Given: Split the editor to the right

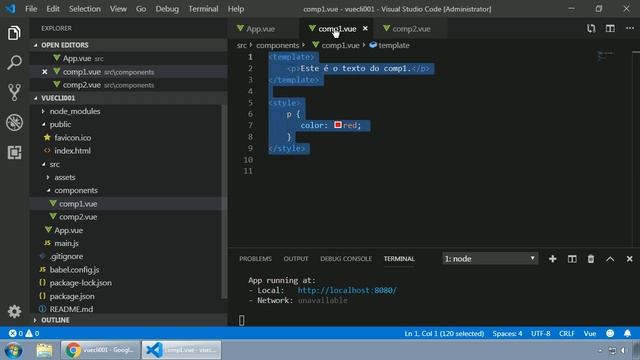Looking at the screenshot, I should click(x=610, y=29).
